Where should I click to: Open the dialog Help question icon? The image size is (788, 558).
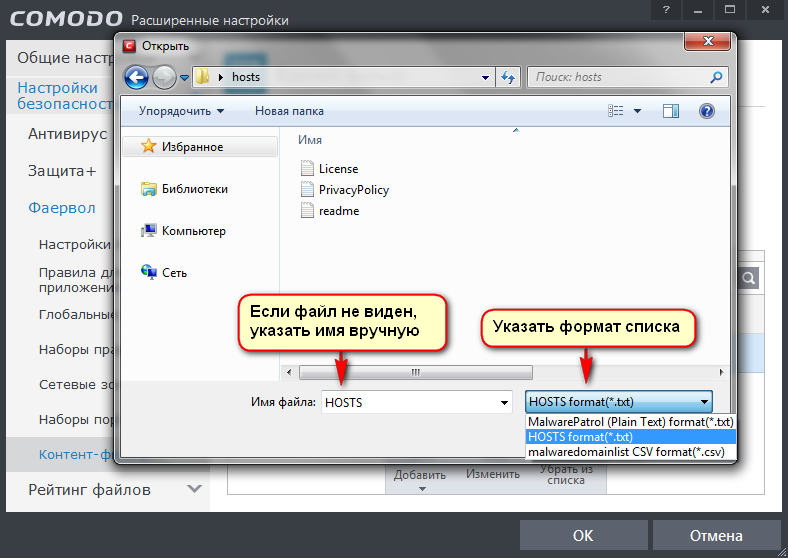click(x=707, y=111)
